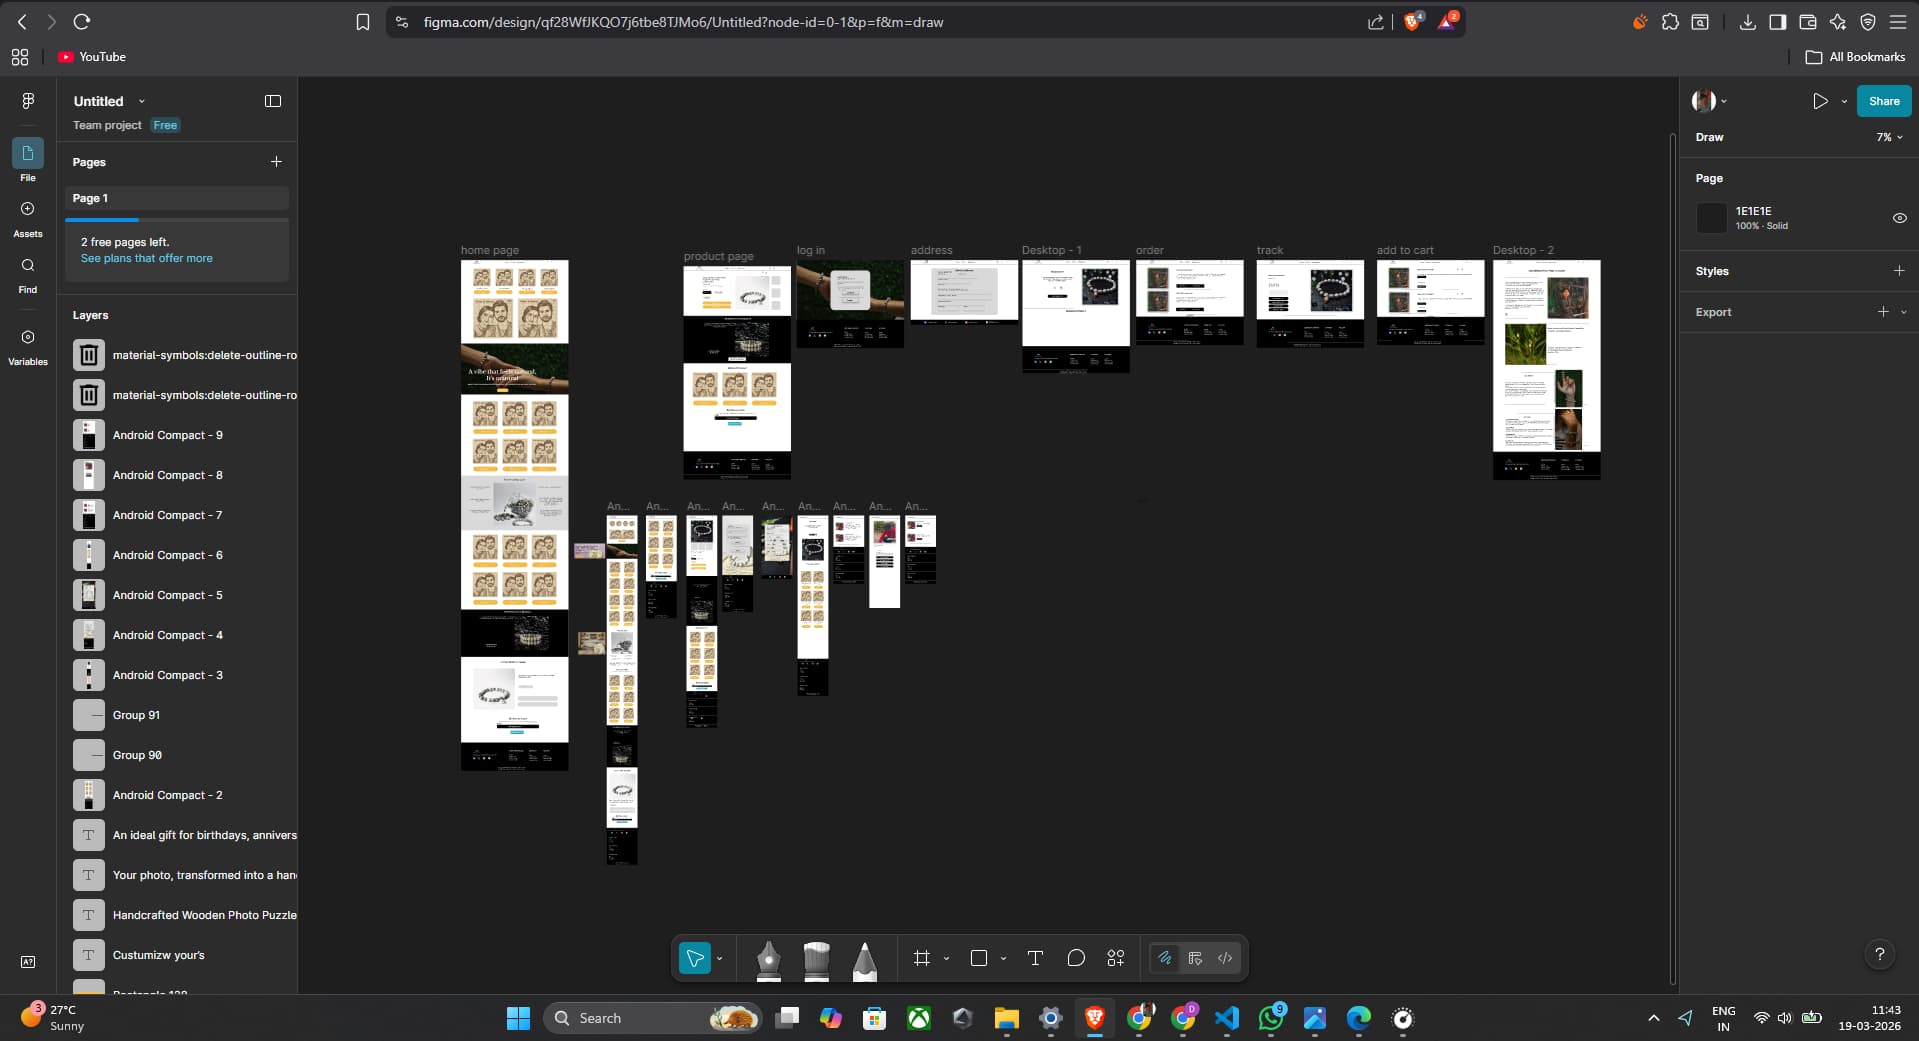This screenshot has height=1041, width=1919.
Task: Click the Share button
Action: pyautogui.click(x=1883, y=101)
